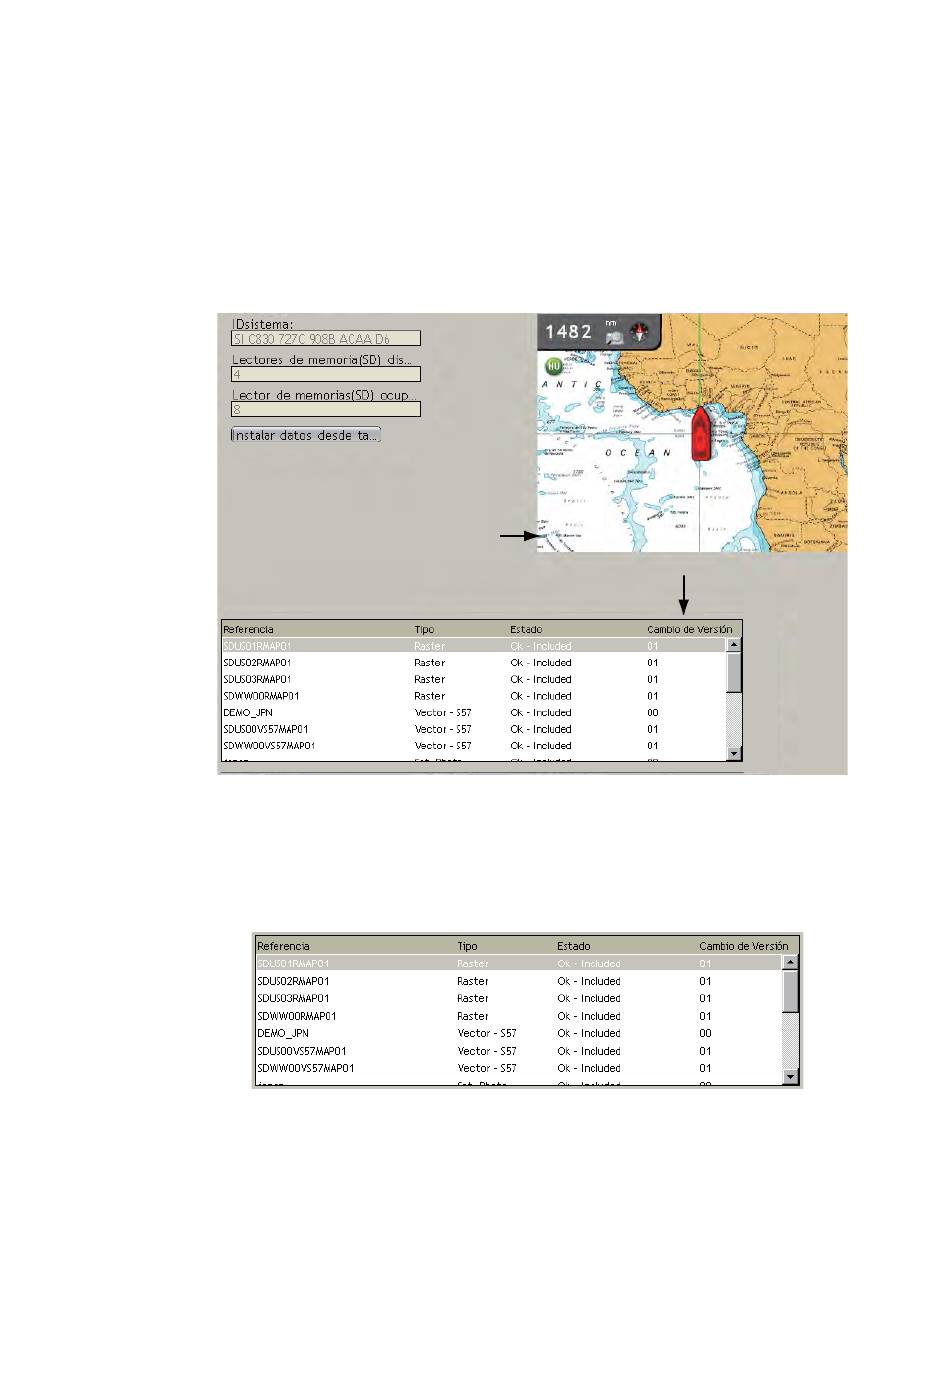Click Raster type of SDWW00RMAP01, upper list
This screenshot has width=950, height=1379.
coord(430,696)
